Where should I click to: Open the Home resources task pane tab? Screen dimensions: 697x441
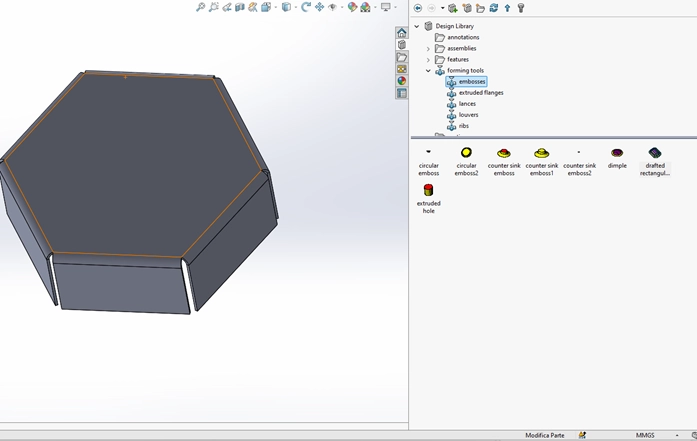(402, 33)
